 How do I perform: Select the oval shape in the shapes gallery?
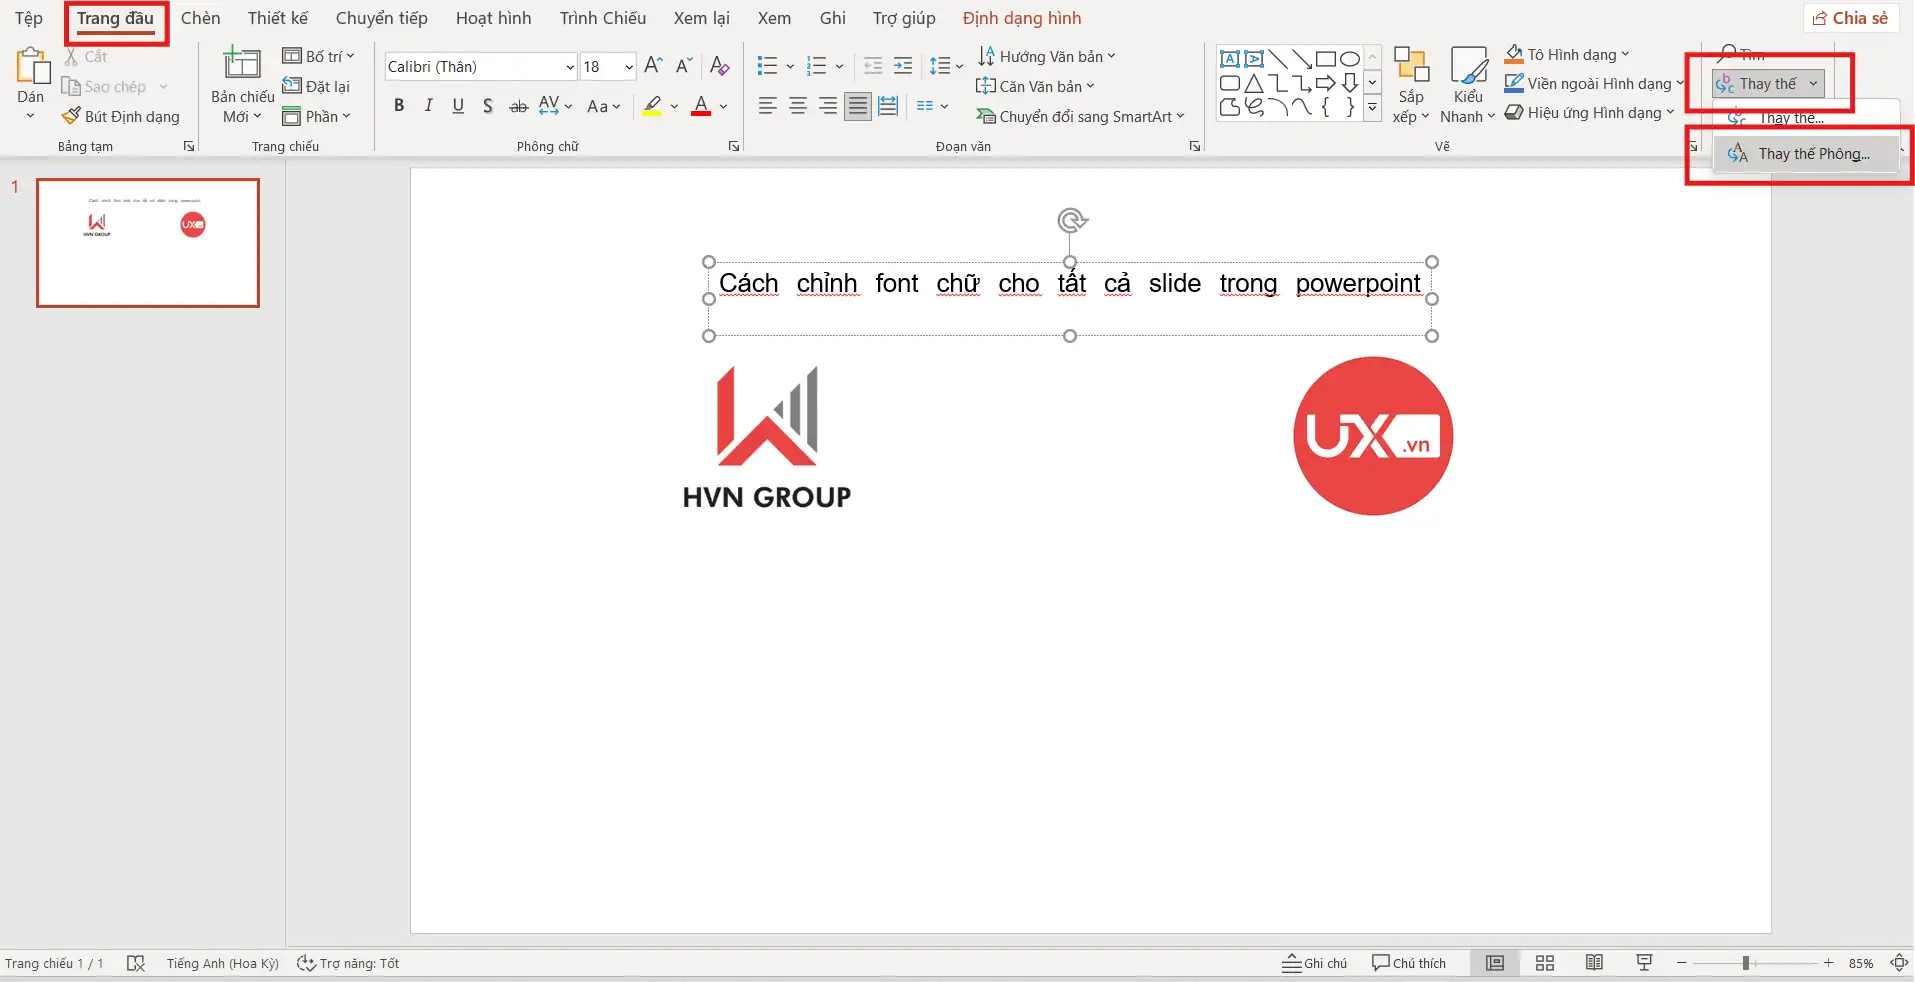(x=1349, y=58)
